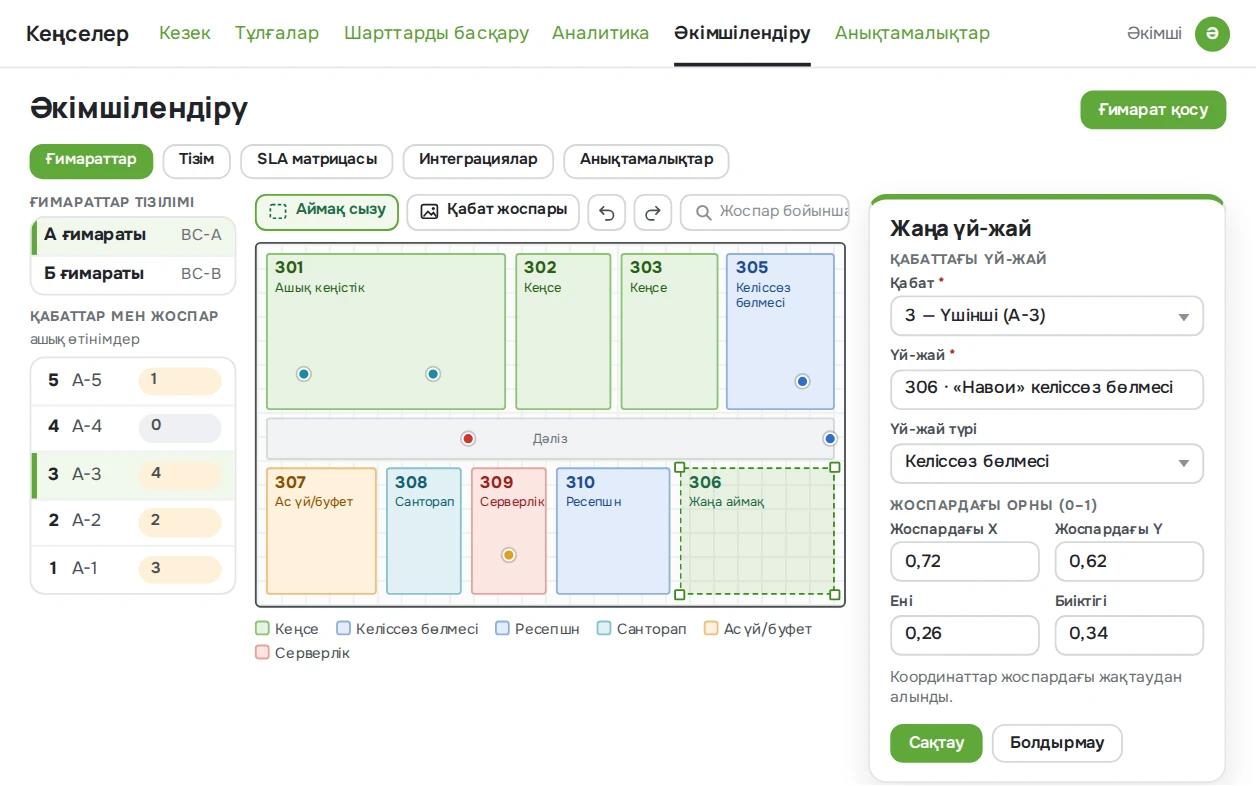Pick floor A-2 from the floor list

coord(133,521)
